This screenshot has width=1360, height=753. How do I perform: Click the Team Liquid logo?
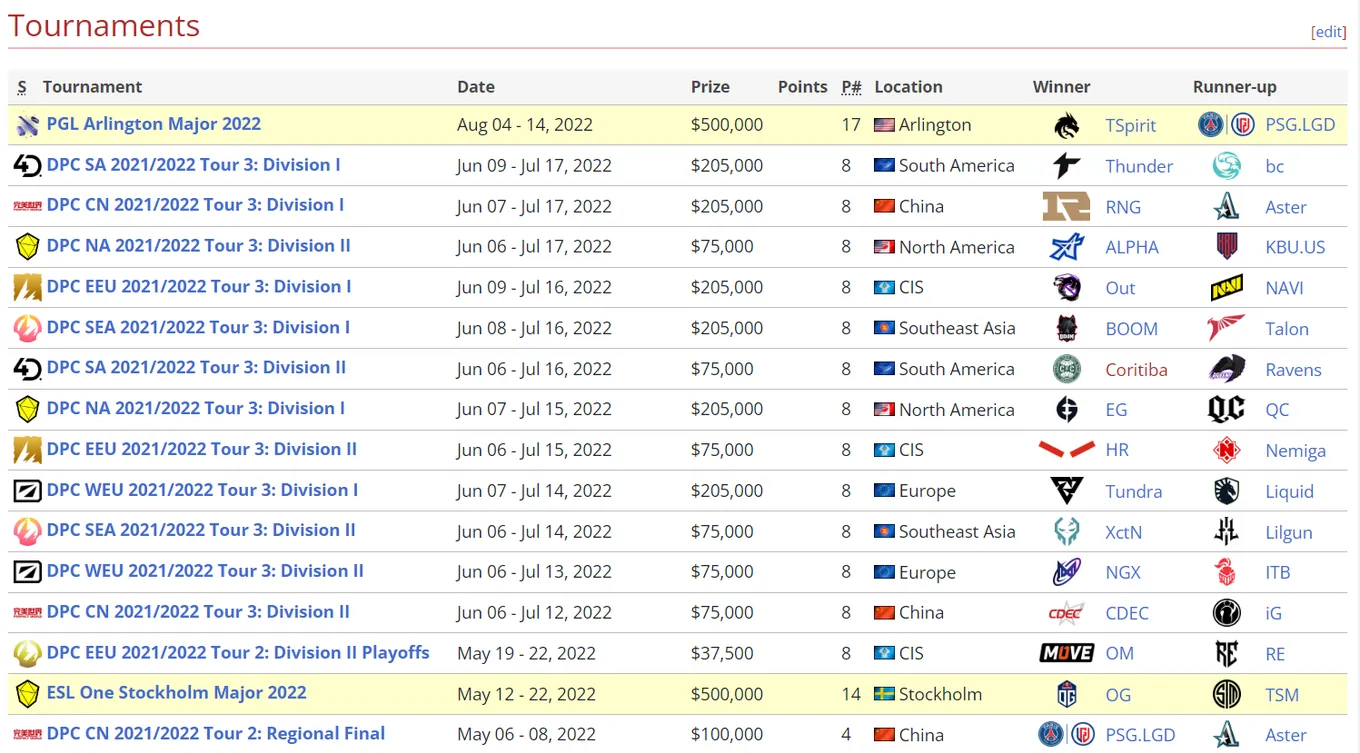1227,491
